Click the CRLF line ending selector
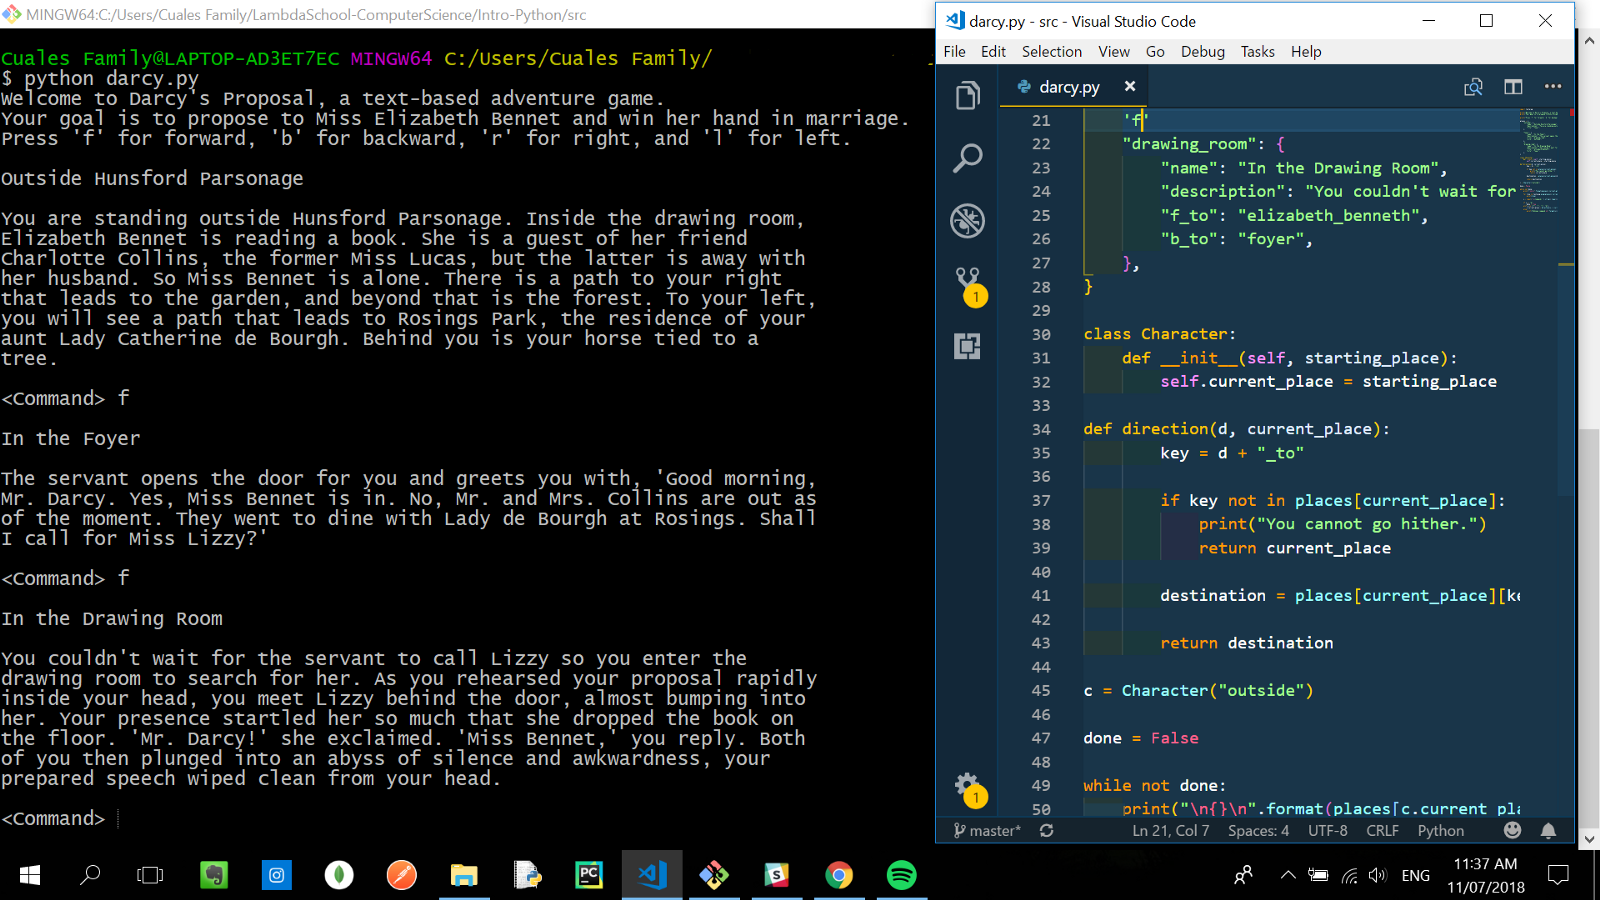 point(1382,831)
